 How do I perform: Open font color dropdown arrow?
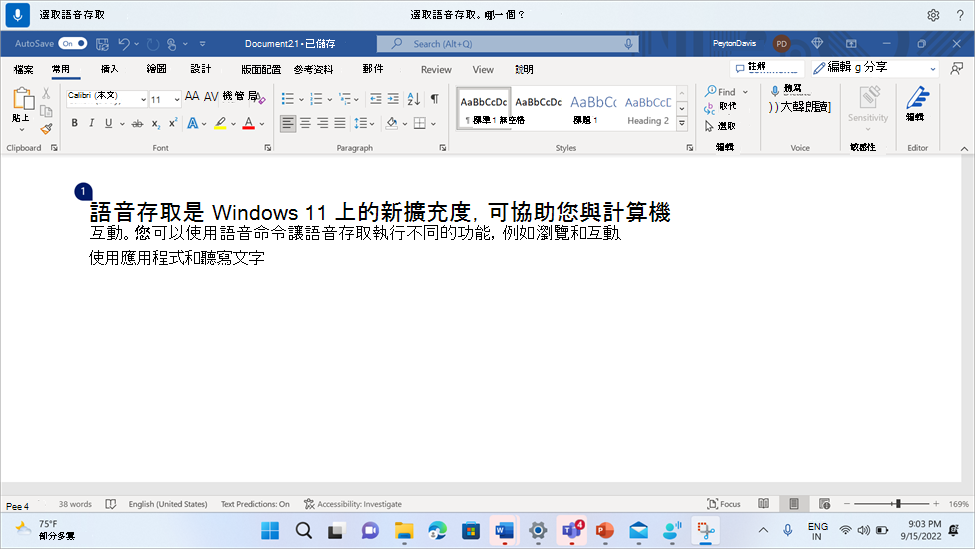262,124
